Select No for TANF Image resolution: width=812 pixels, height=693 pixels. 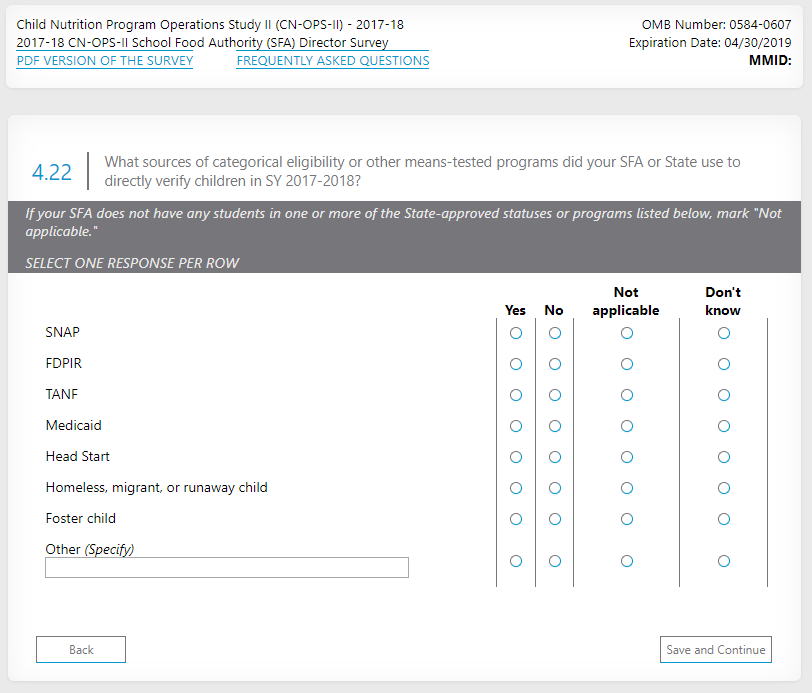pos(555,396)
